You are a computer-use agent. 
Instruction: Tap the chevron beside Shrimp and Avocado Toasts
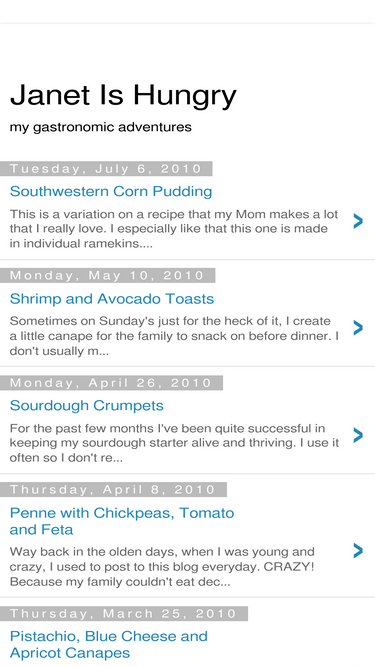358,328
